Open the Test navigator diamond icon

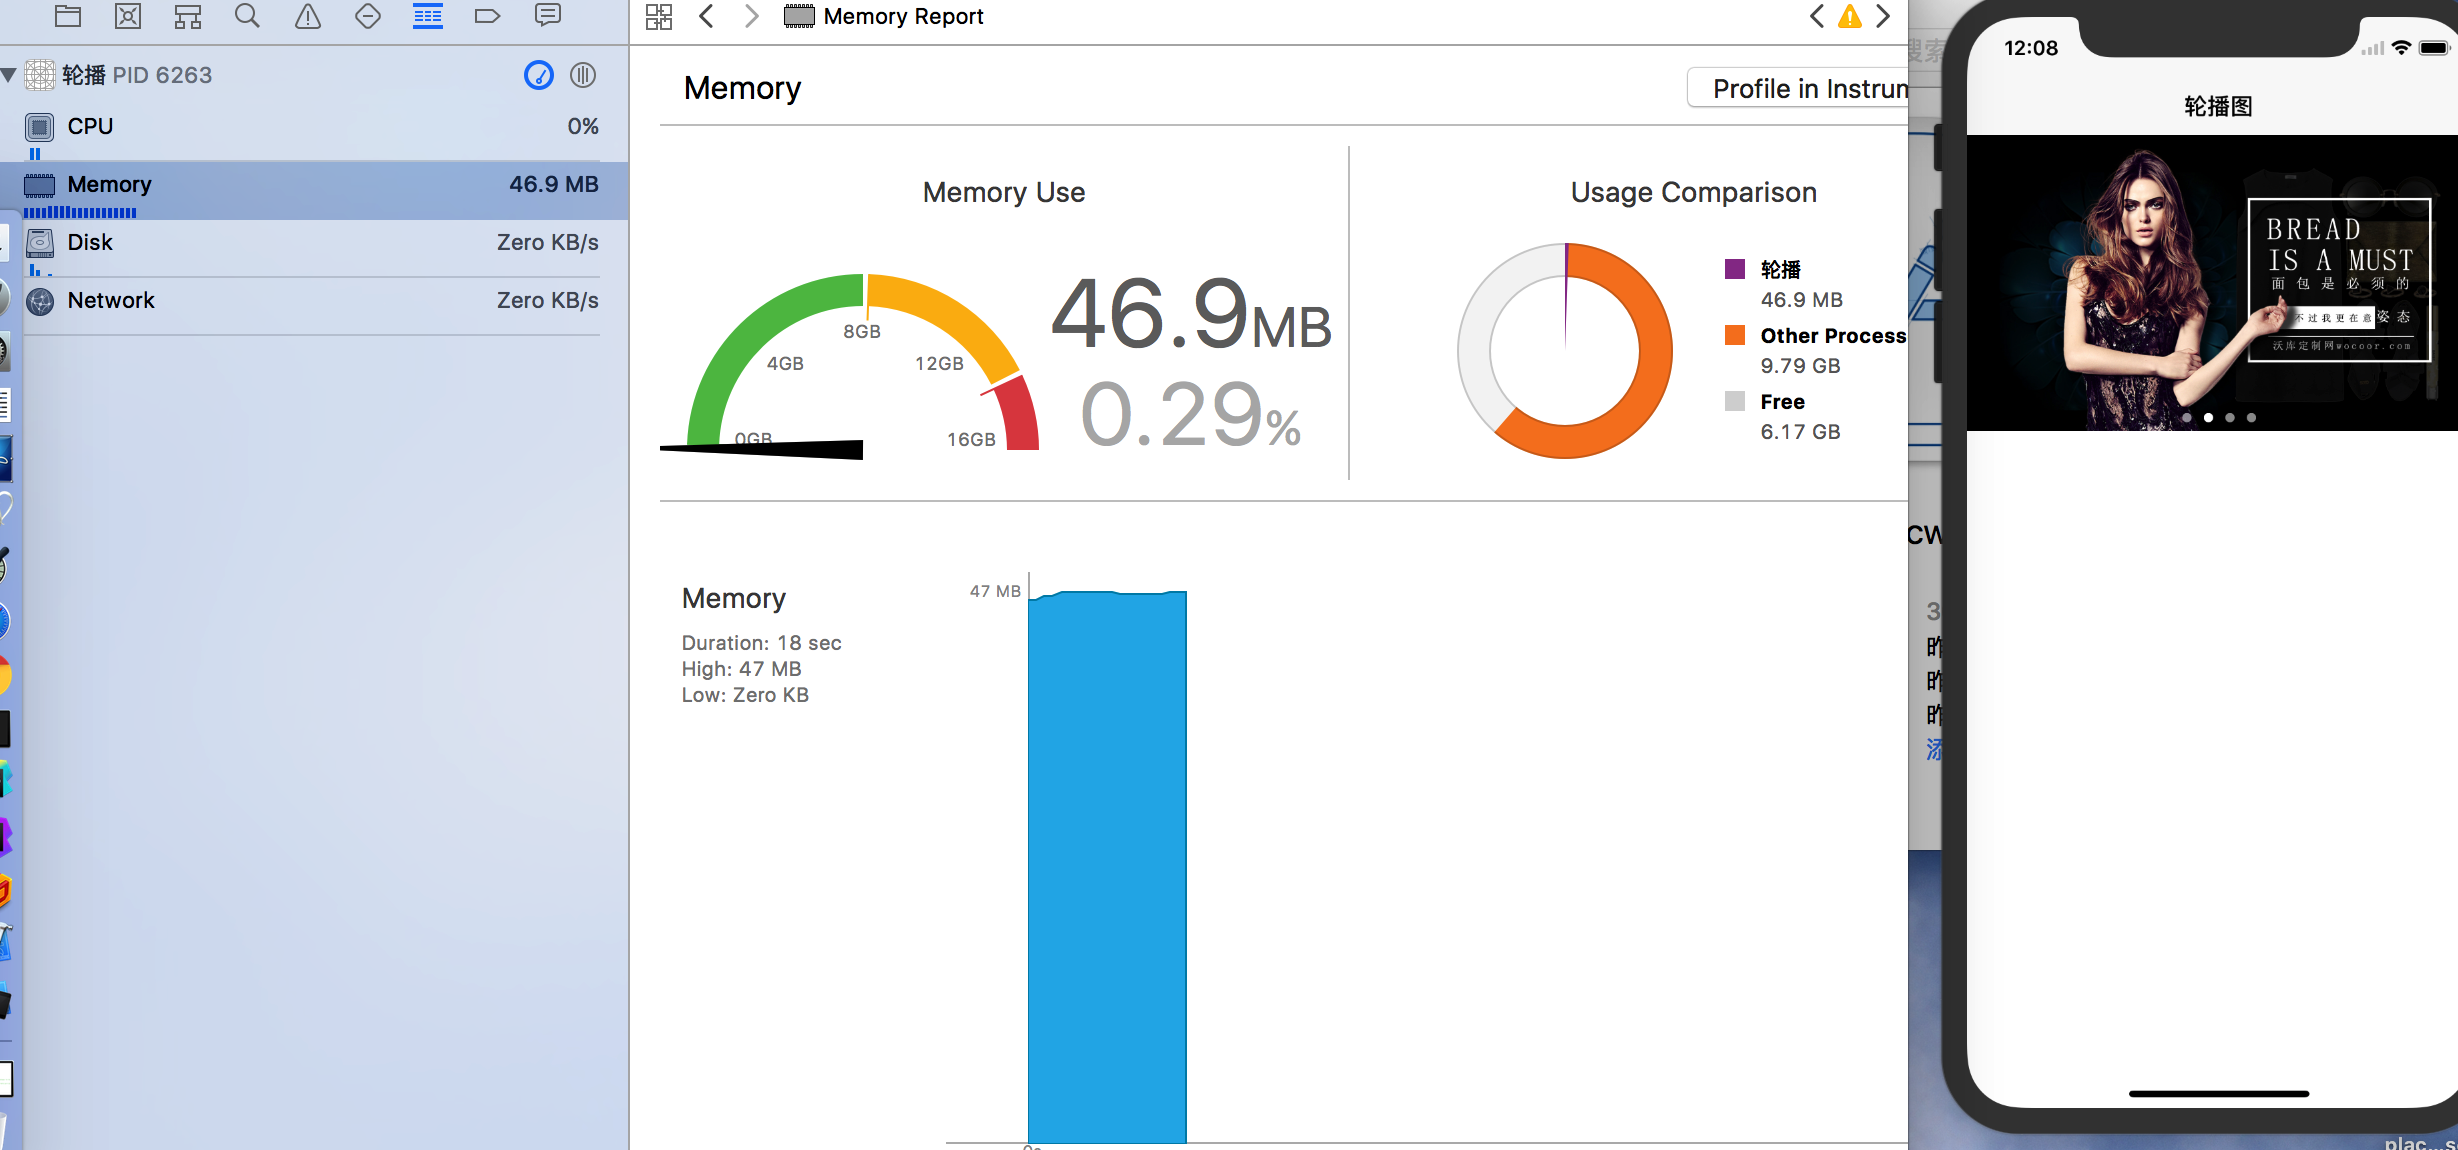coord(368,16)
